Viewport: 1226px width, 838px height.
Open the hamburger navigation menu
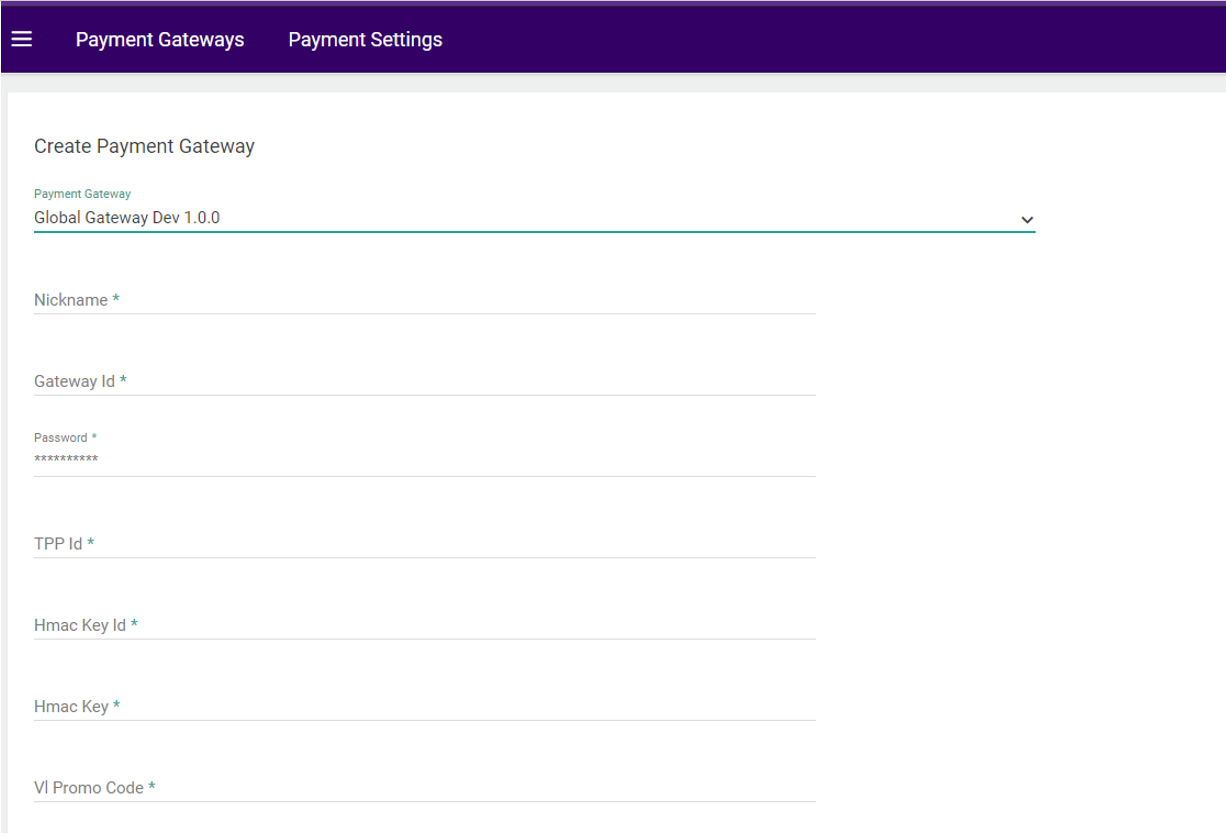(x=19, y=39)
